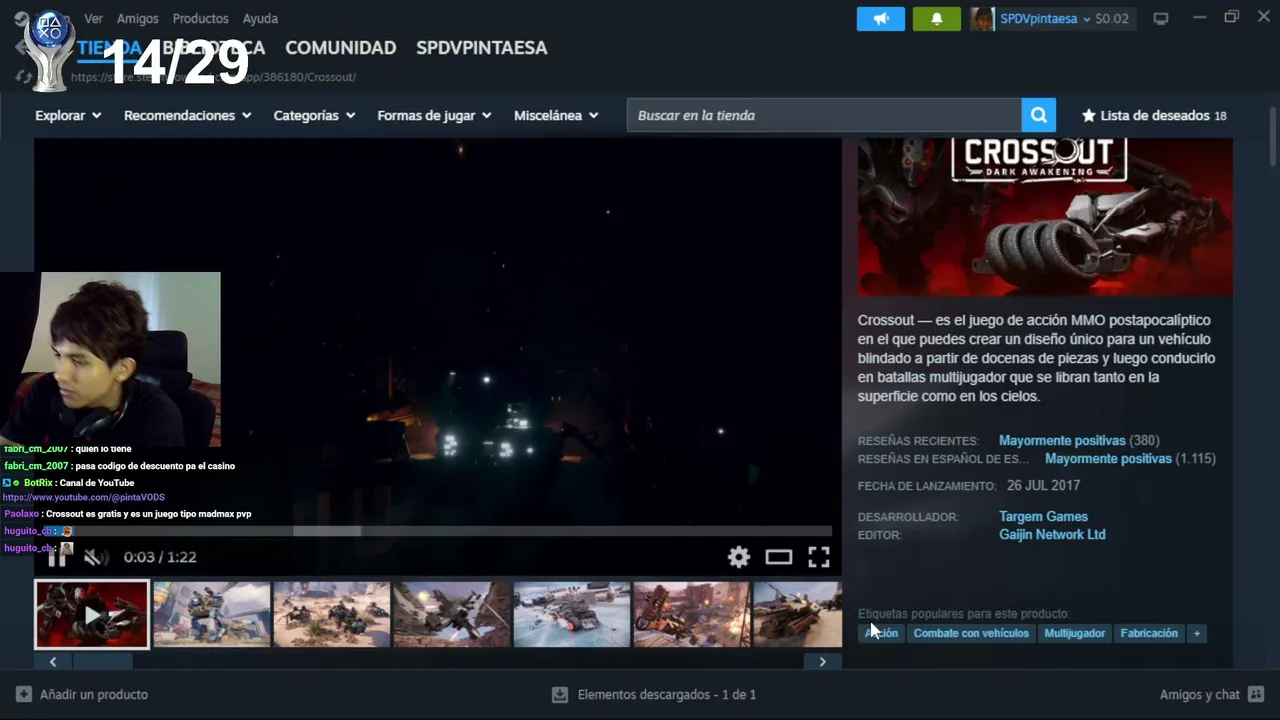
Task: Click the release date 26 JUL 2017
Action: coord(1043,485)
